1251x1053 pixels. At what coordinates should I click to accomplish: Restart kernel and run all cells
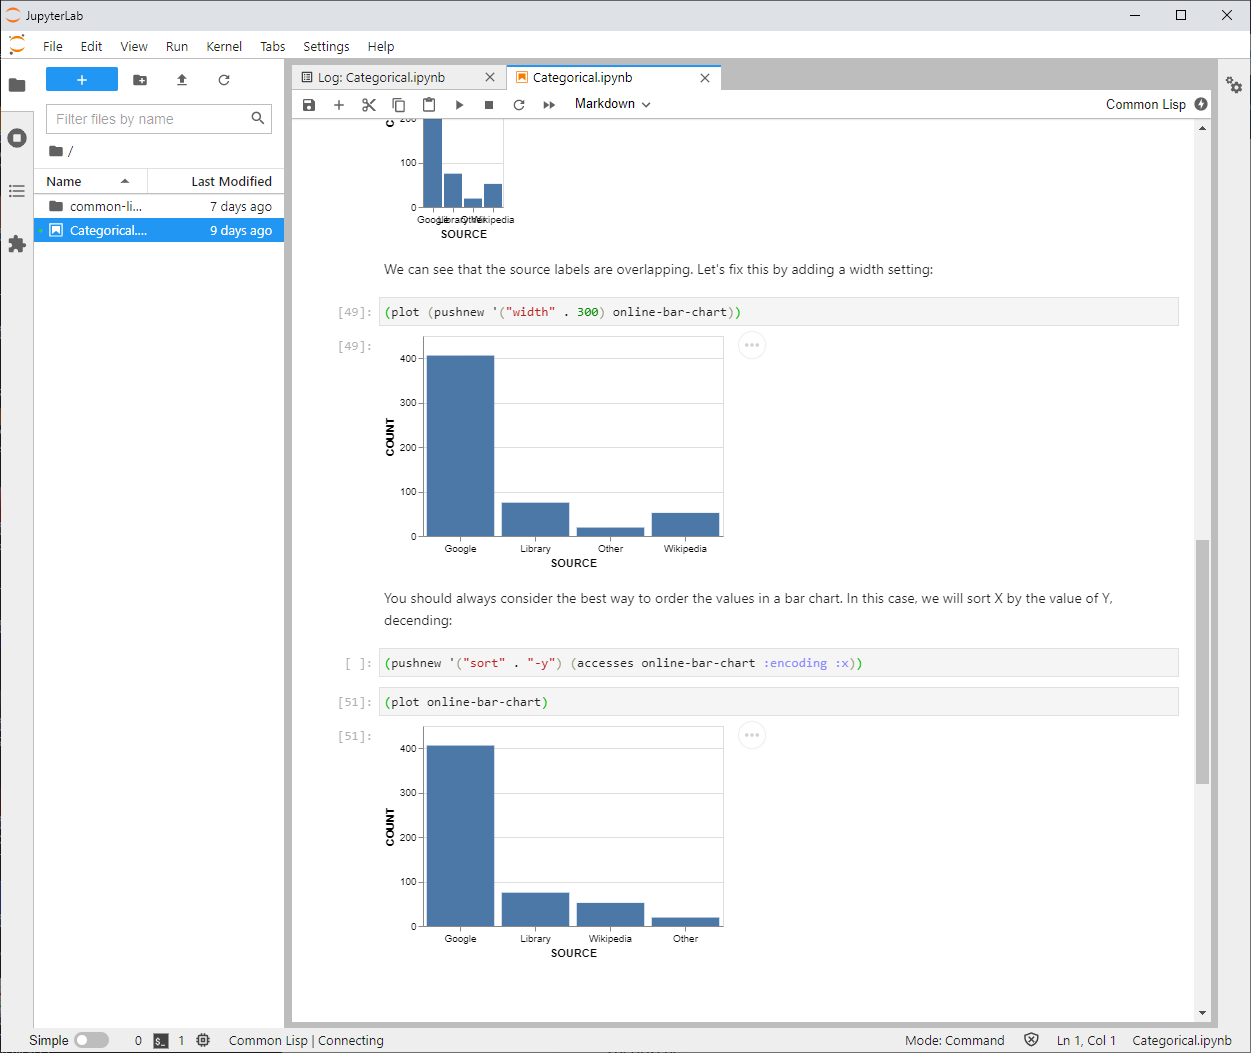549,105
